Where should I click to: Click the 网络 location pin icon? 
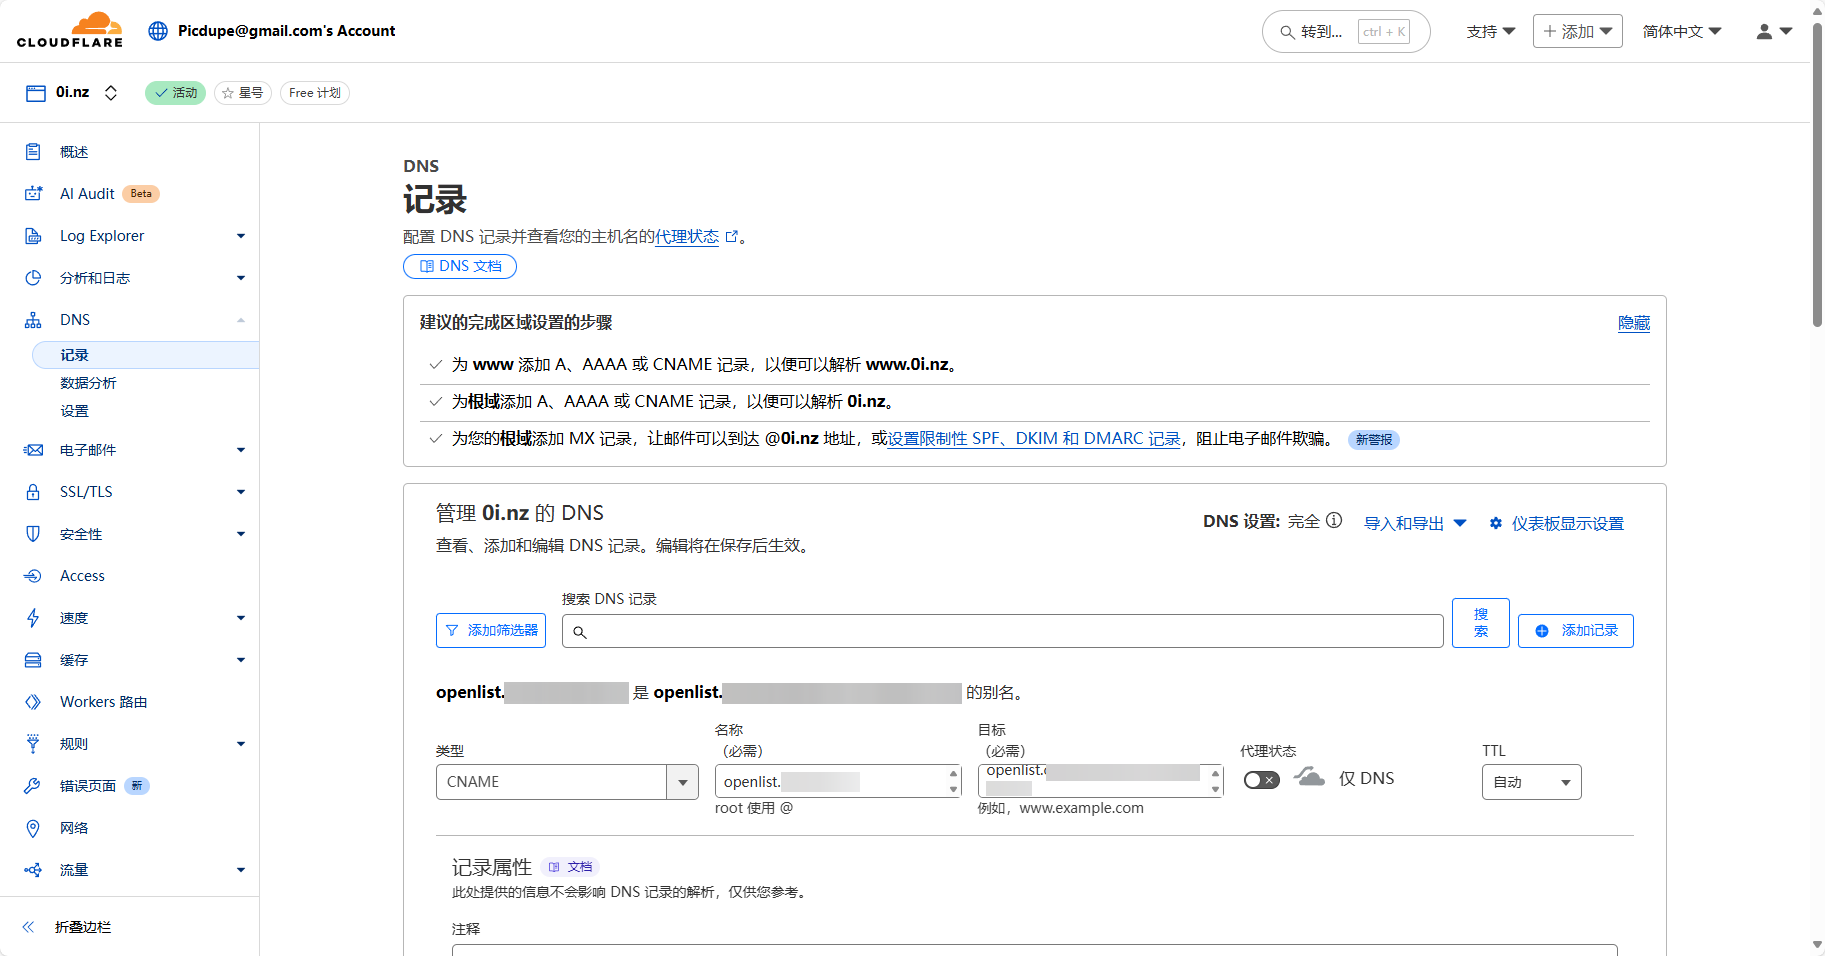[x=33, y=828]
